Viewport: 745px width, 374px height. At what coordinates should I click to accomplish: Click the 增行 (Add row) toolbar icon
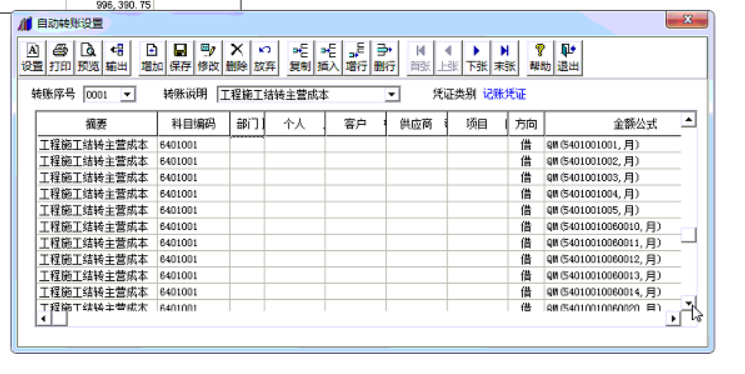356,58
